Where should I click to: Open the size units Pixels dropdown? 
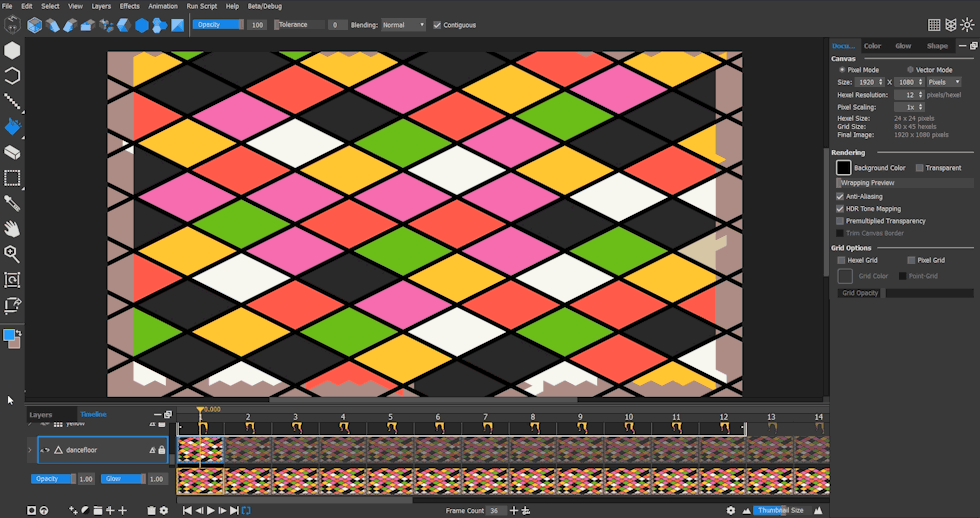point(943,82)
